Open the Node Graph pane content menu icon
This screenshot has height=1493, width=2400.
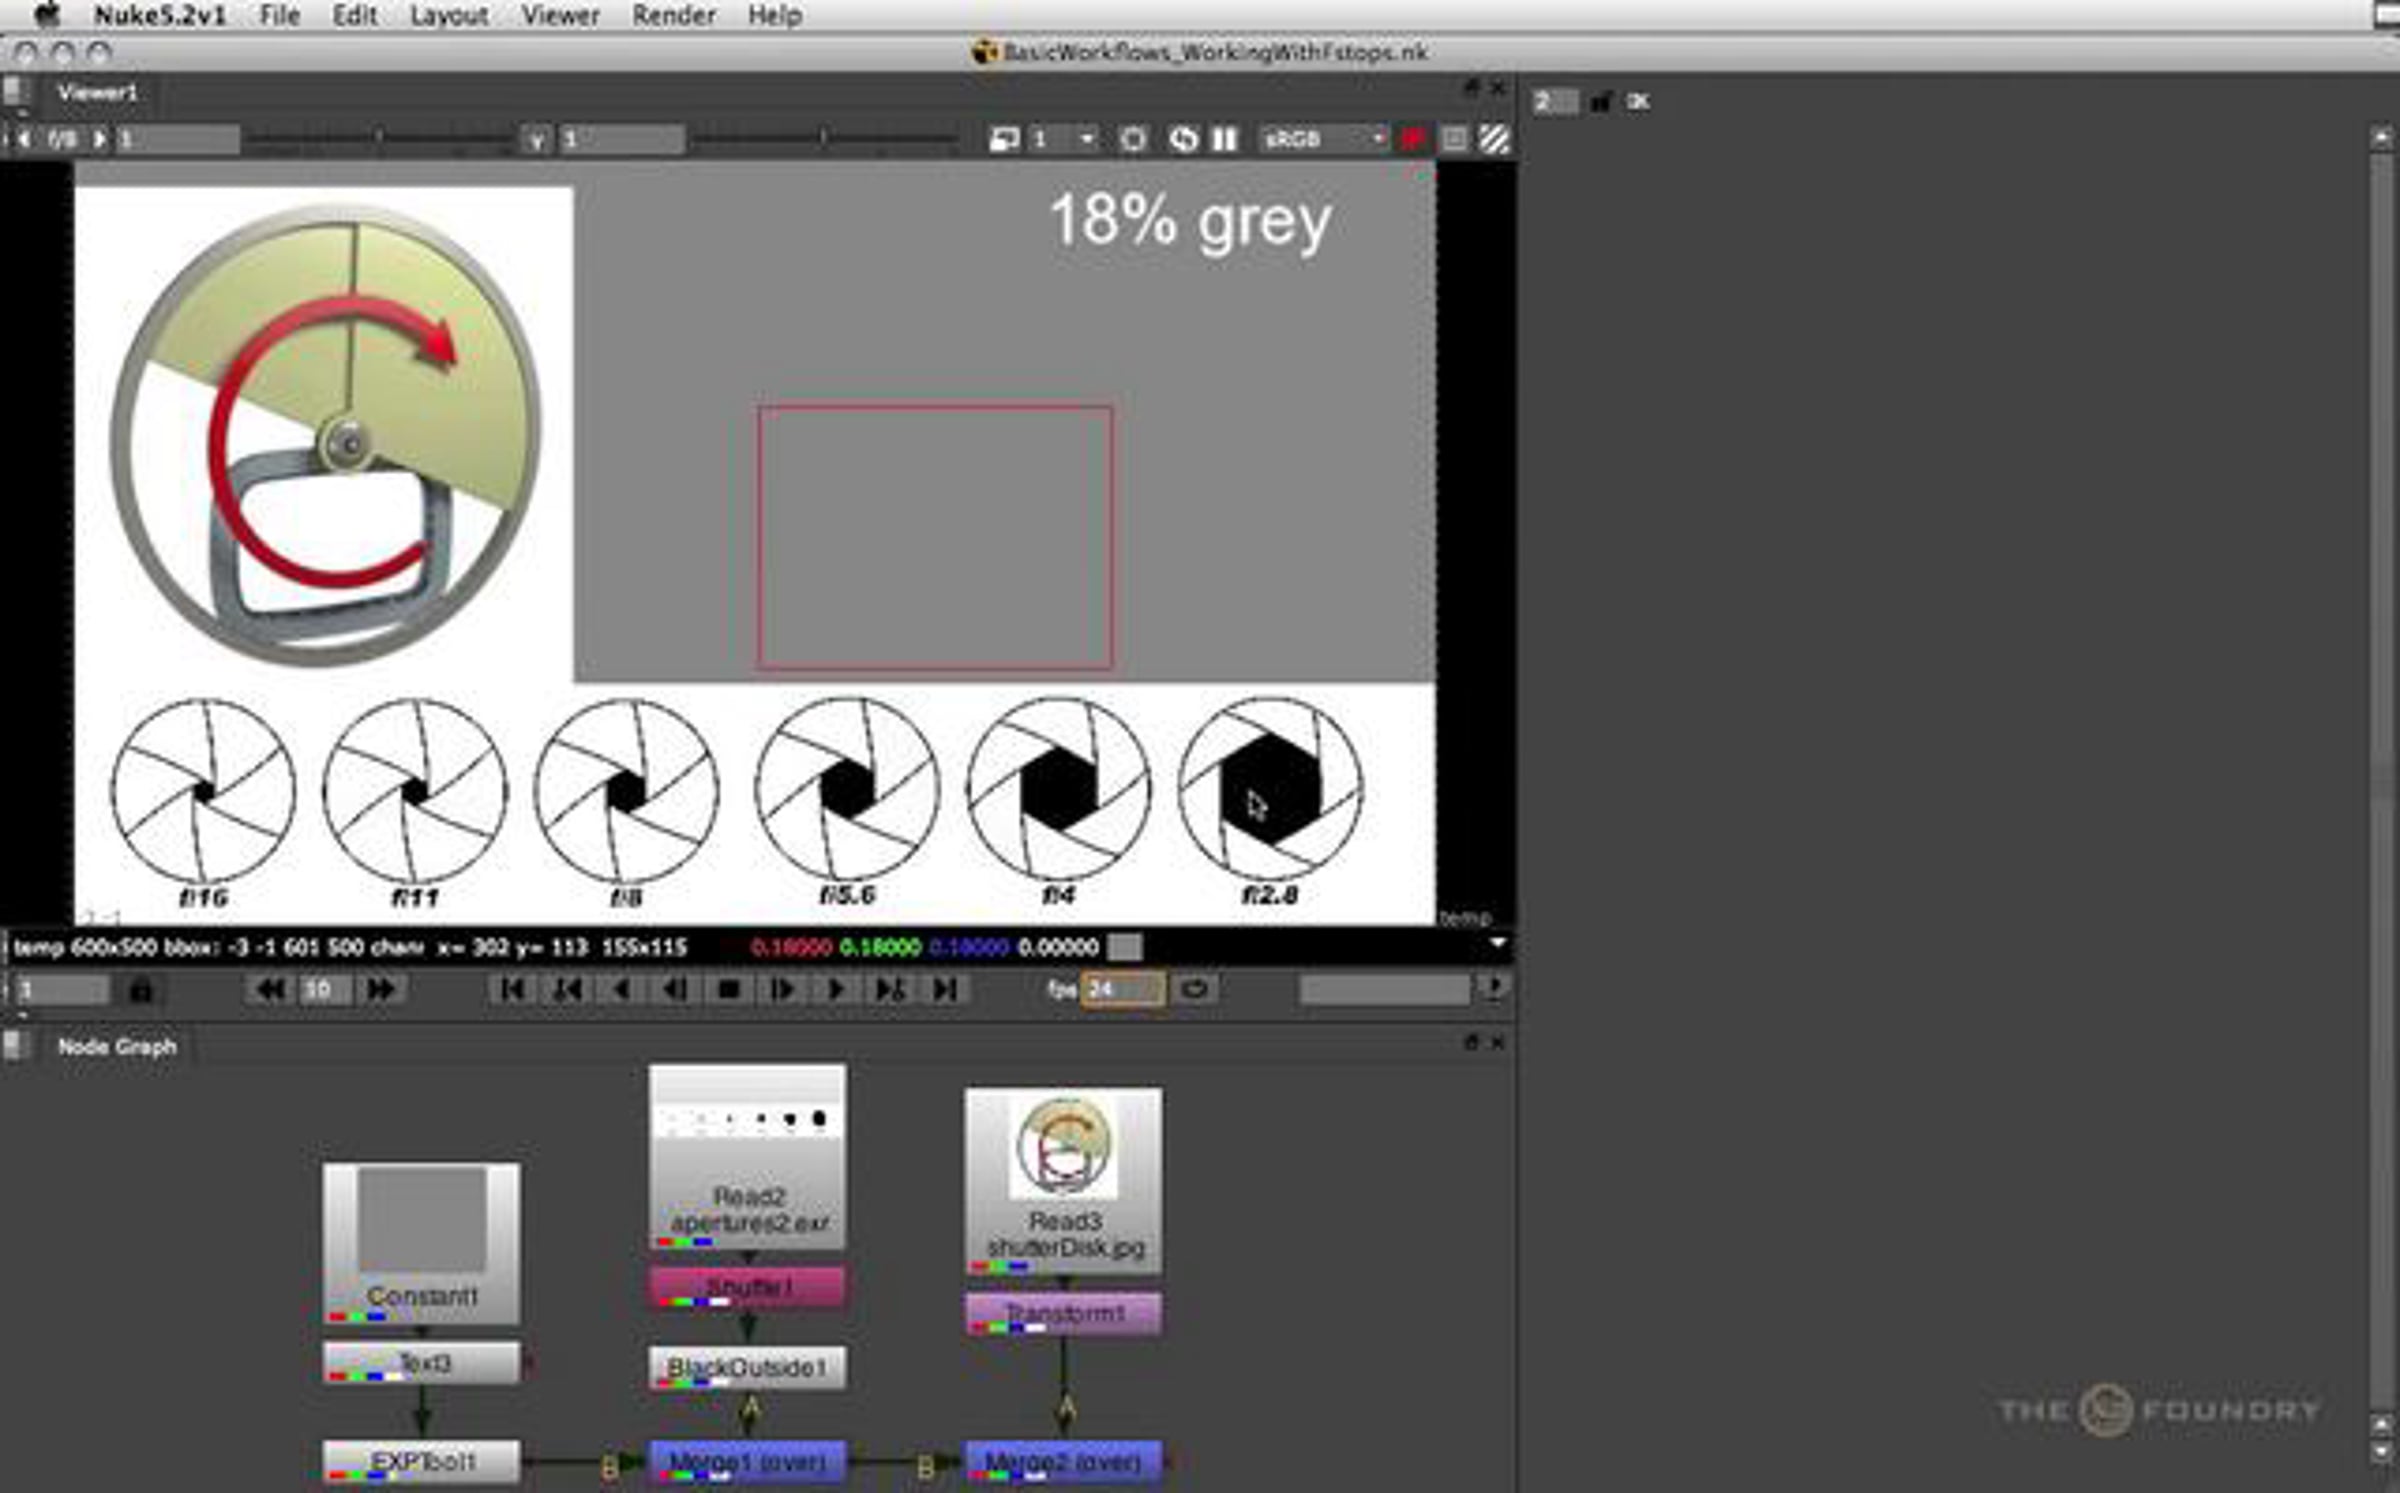pos(14,1046)
